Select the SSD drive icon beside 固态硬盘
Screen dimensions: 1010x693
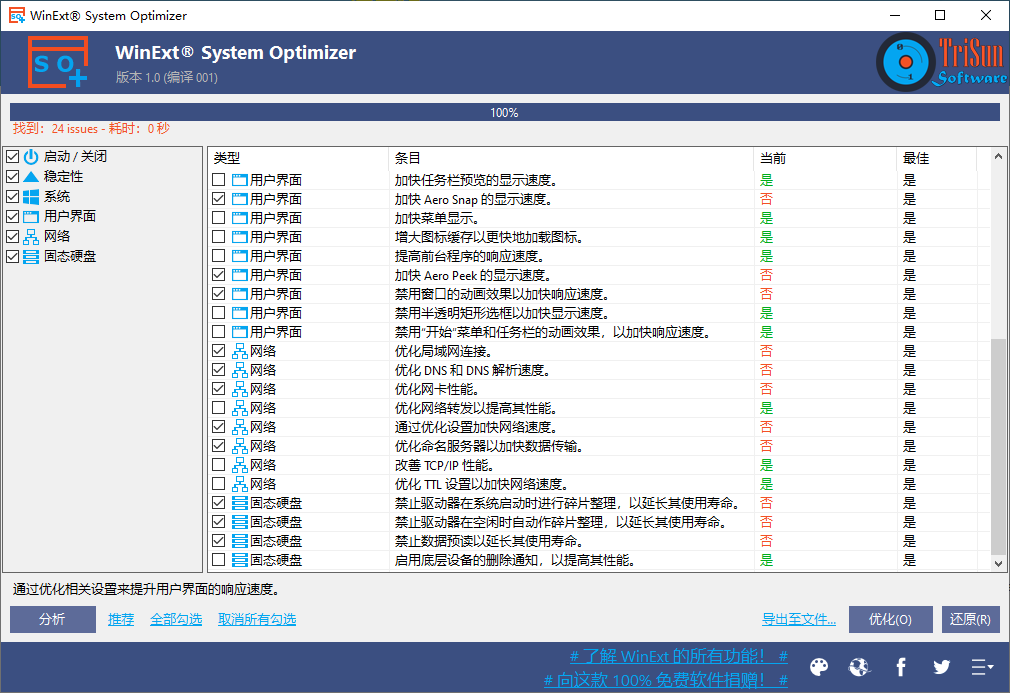click(x=30, y=256)
